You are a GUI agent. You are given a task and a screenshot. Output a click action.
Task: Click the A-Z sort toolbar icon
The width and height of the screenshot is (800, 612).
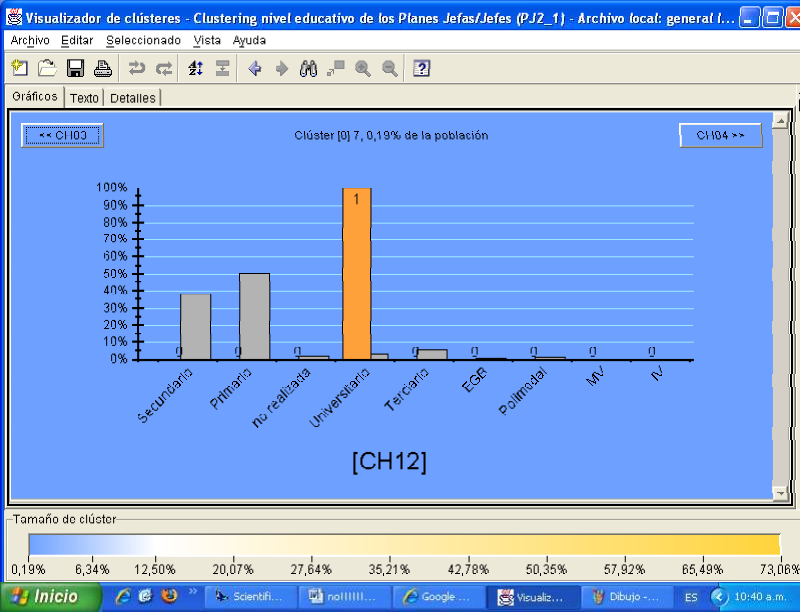click(195, 68)
